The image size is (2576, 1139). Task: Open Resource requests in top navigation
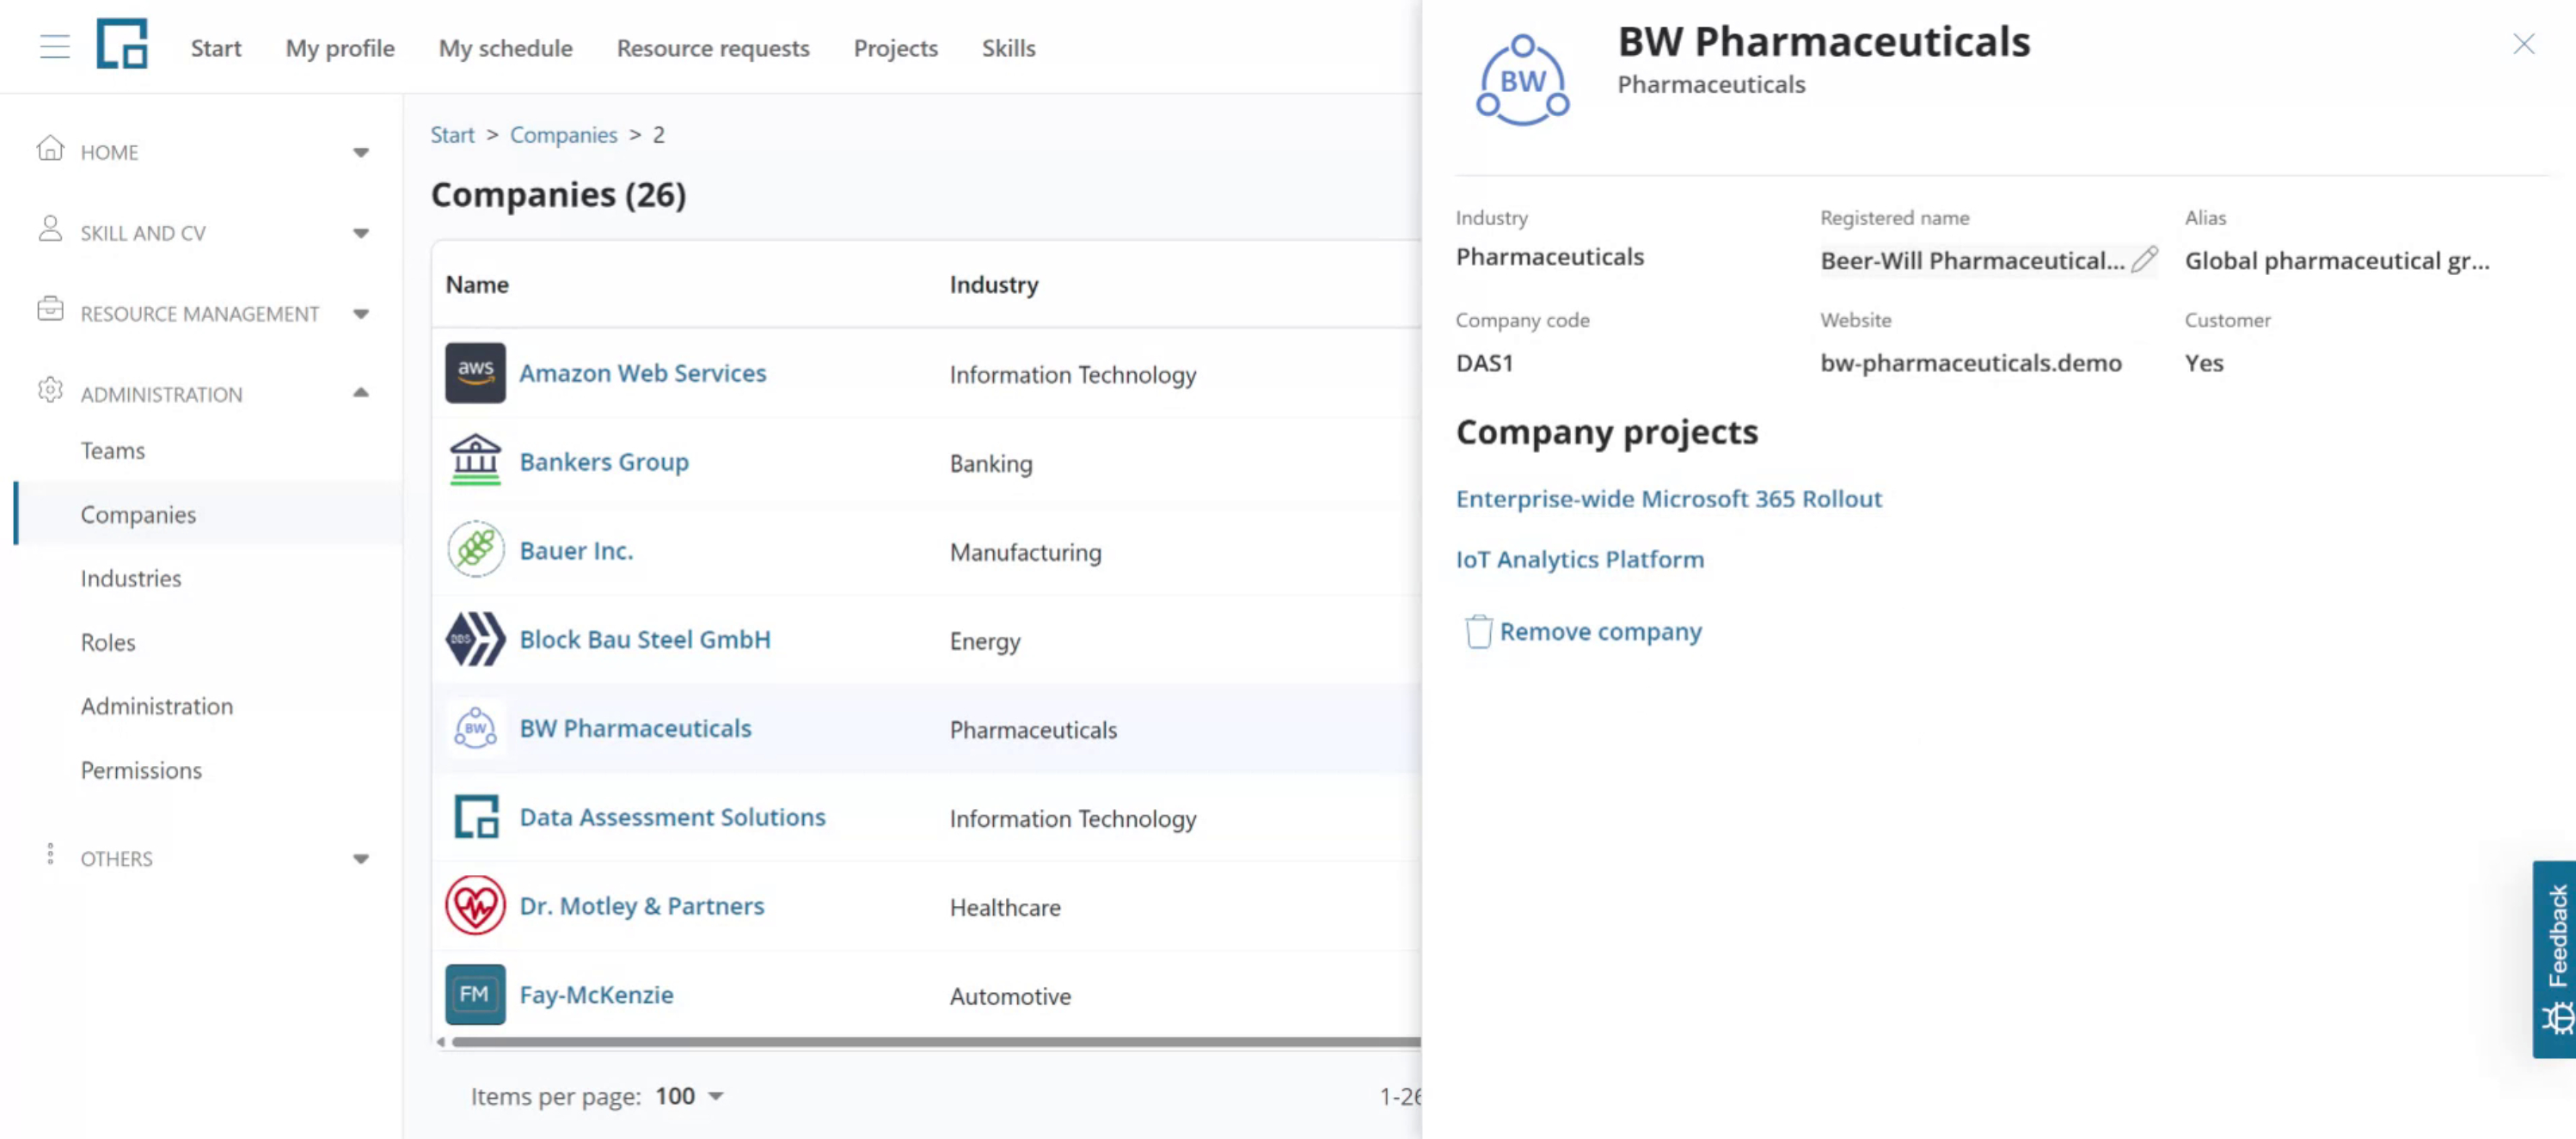tap(713, 47)
